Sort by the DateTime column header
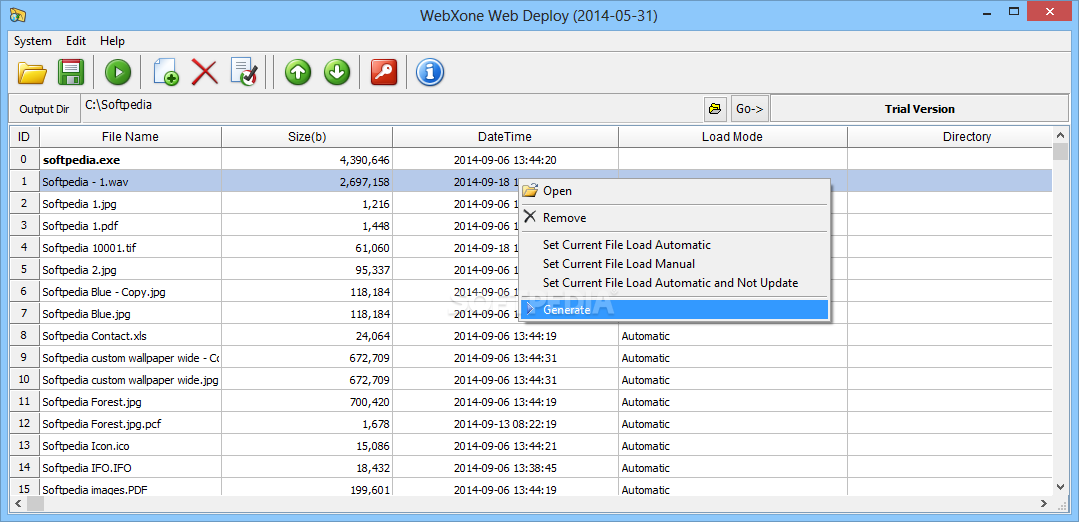Image resolution: width=1079 pixels, height=522 pixels. (x=505, y=137)
